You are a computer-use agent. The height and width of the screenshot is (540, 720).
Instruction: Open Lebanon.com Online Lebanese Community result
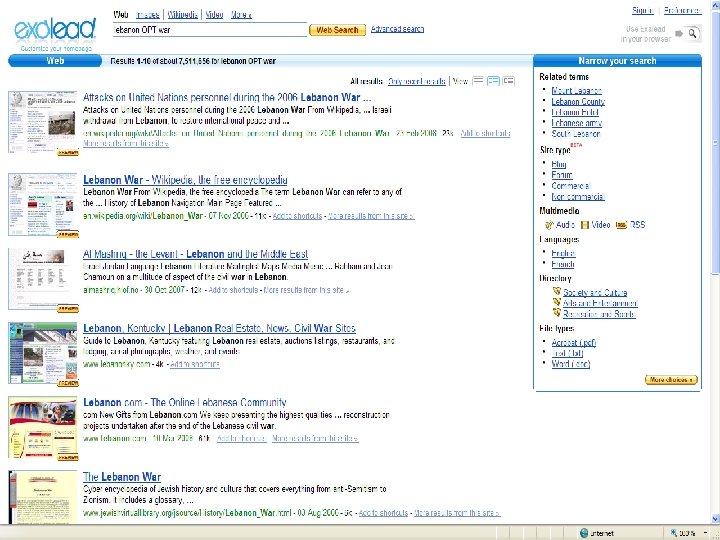[185, 402]
